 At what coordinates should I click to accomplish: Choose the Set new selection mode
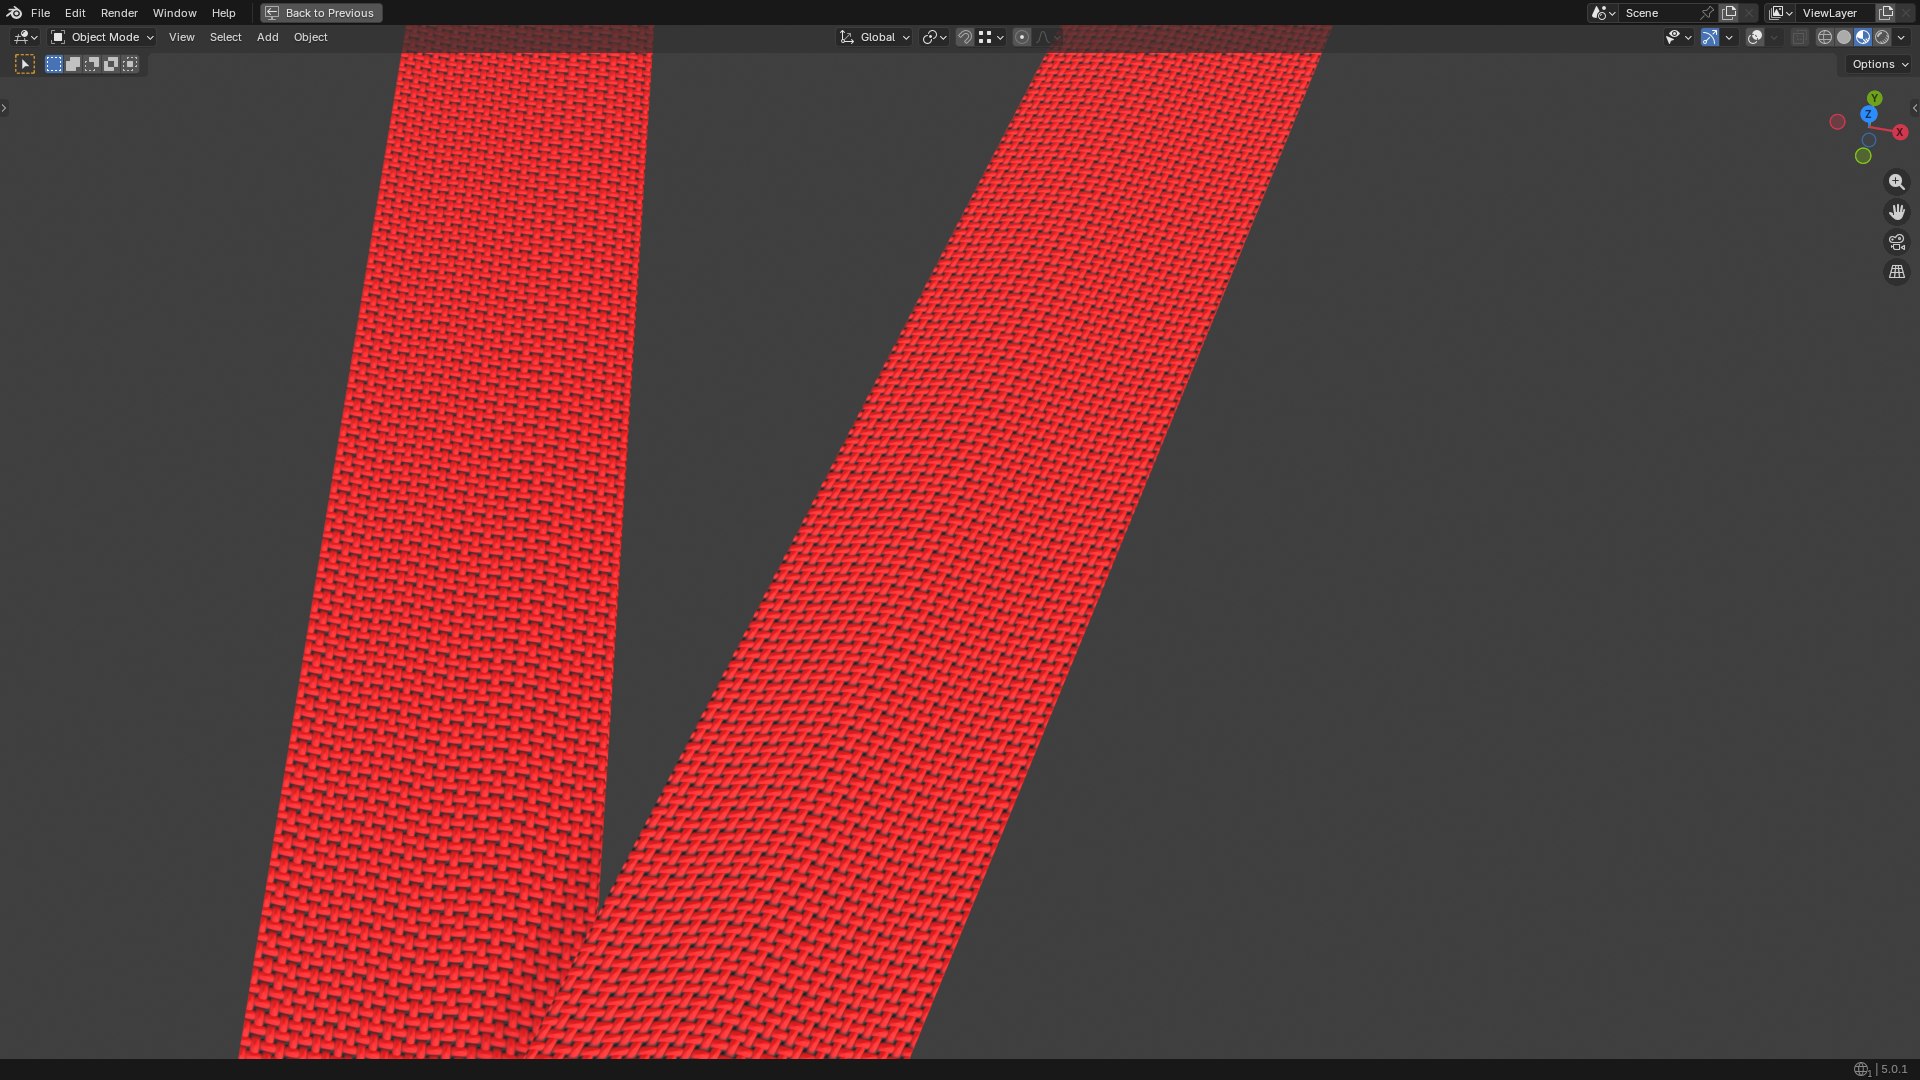point(54,64)
